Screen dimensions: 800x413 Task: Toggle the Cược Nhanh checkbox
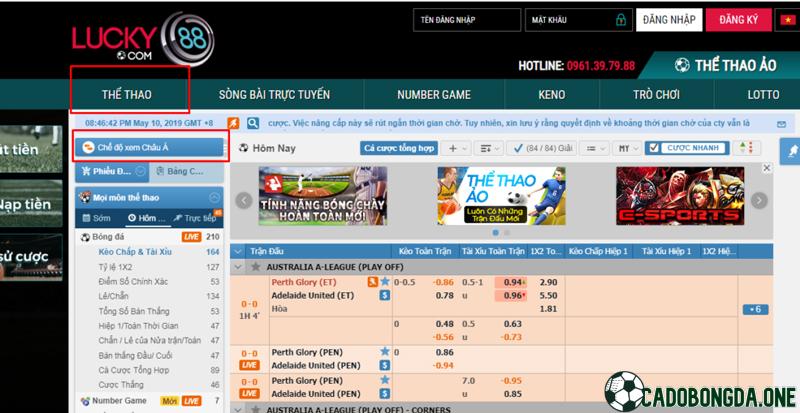[x=654, y=148]
